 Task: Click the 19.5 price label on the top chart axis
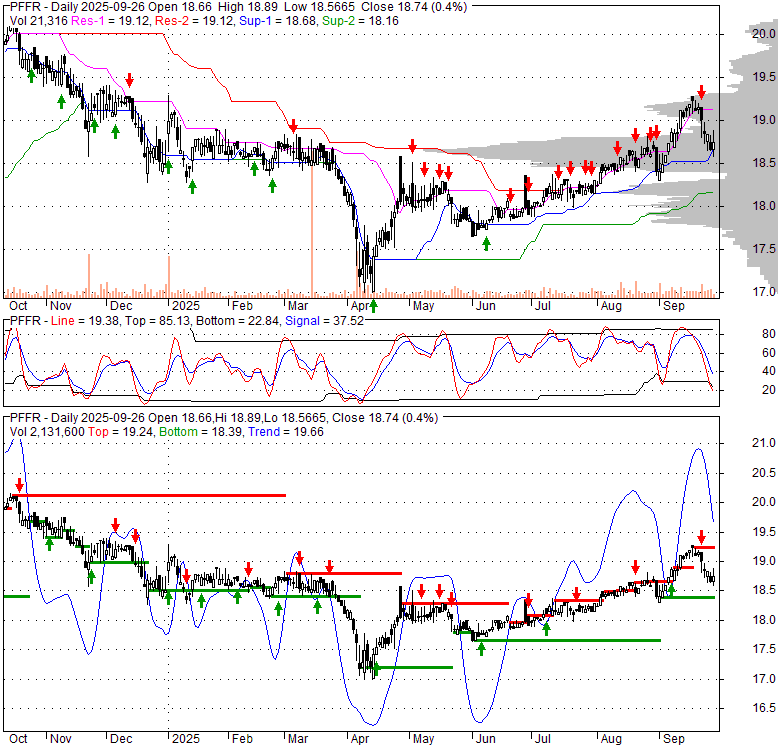(x=764, y=77)
